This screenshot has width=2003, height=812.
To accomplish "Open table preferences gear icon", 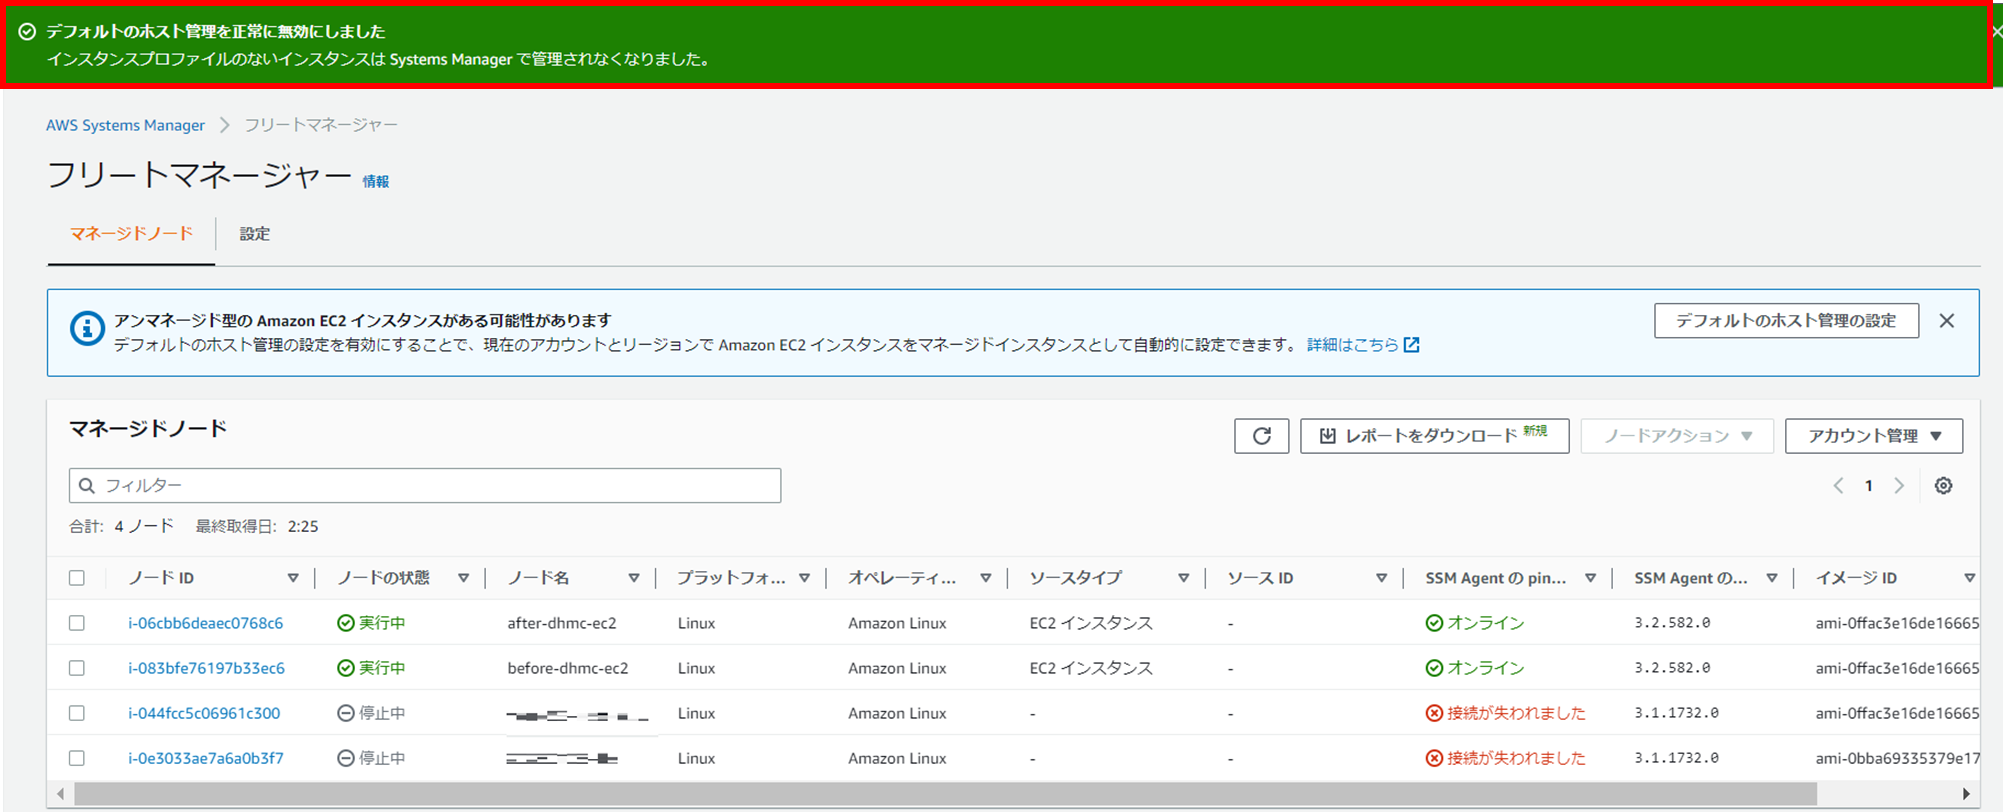I will click(1943, 486).
